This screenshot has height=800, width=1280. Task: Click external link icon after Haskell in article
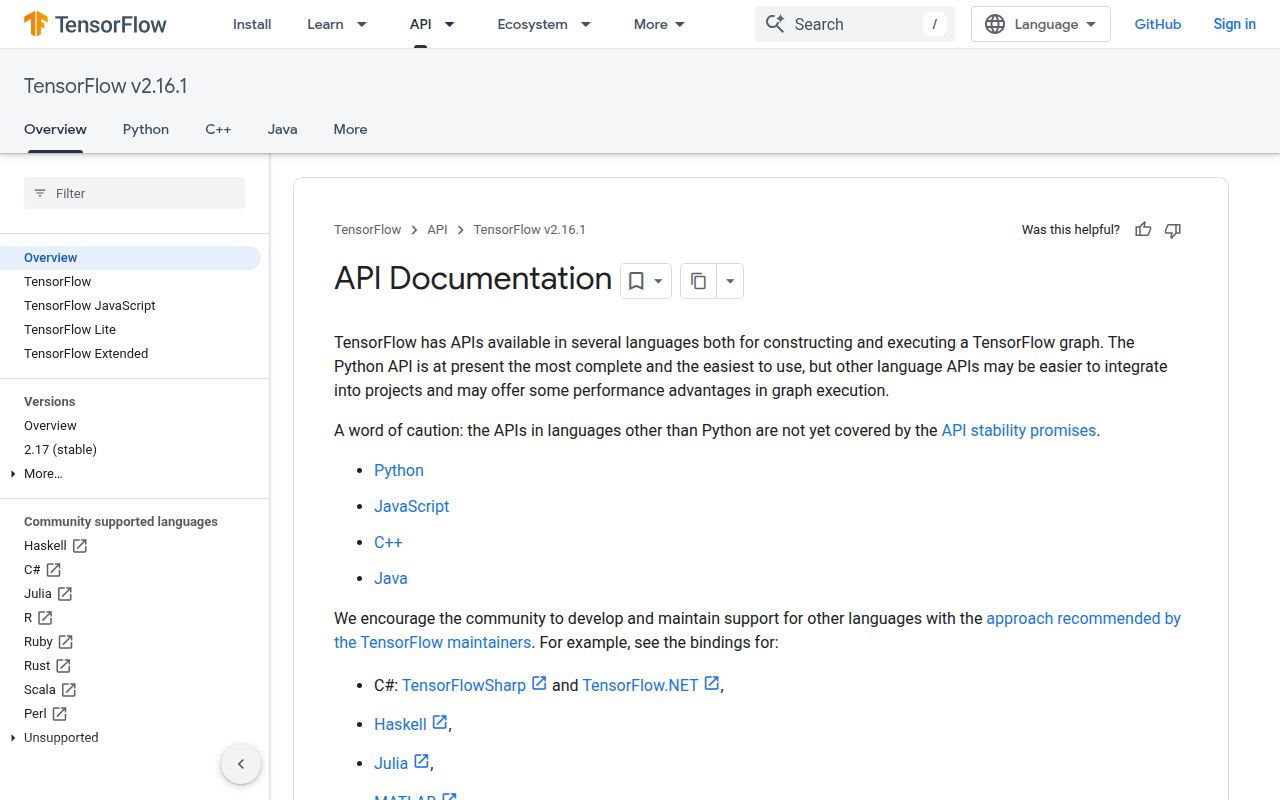[x=440, y=722]
